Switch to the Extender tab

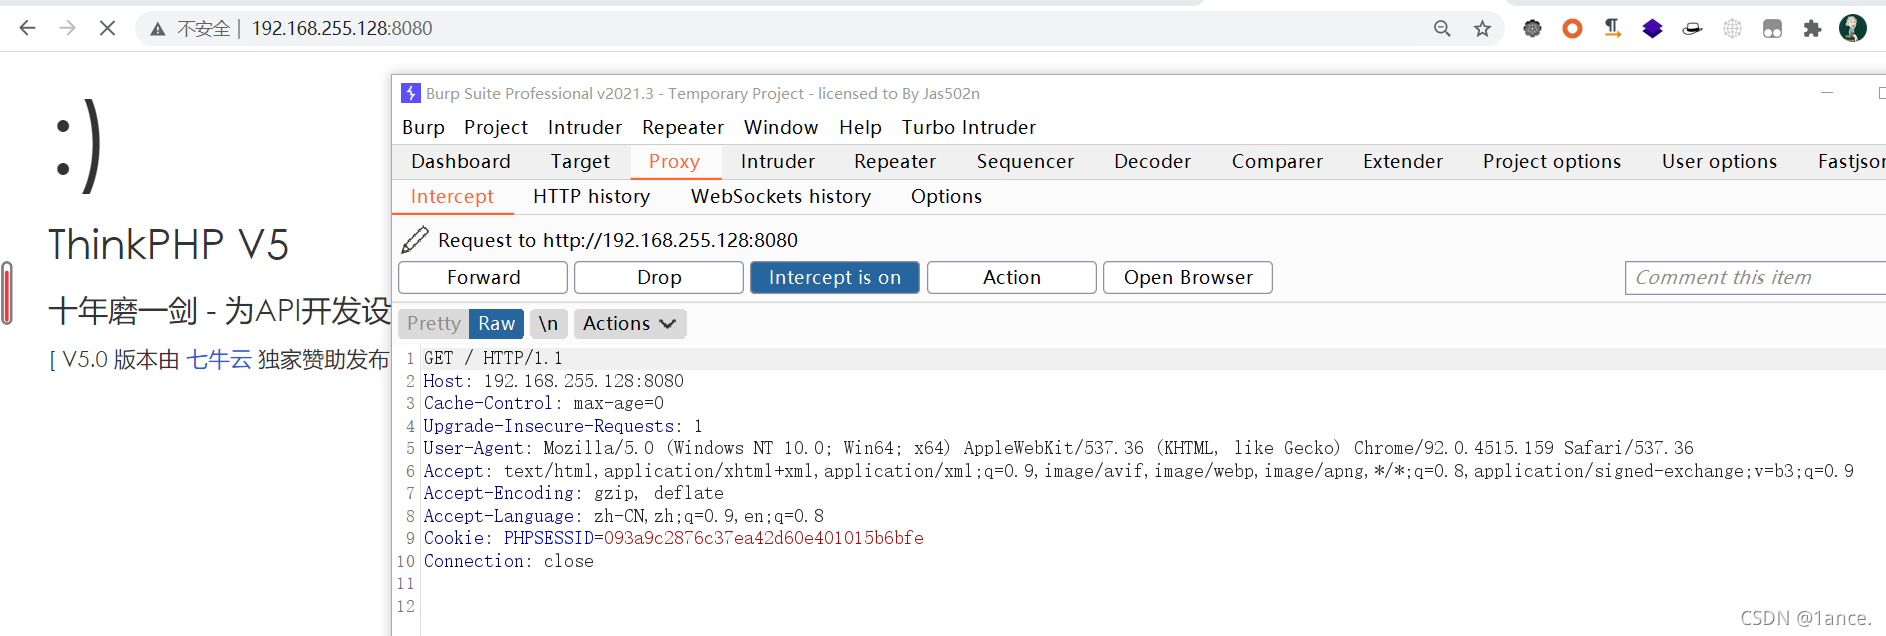click(x=1403, y=161)
